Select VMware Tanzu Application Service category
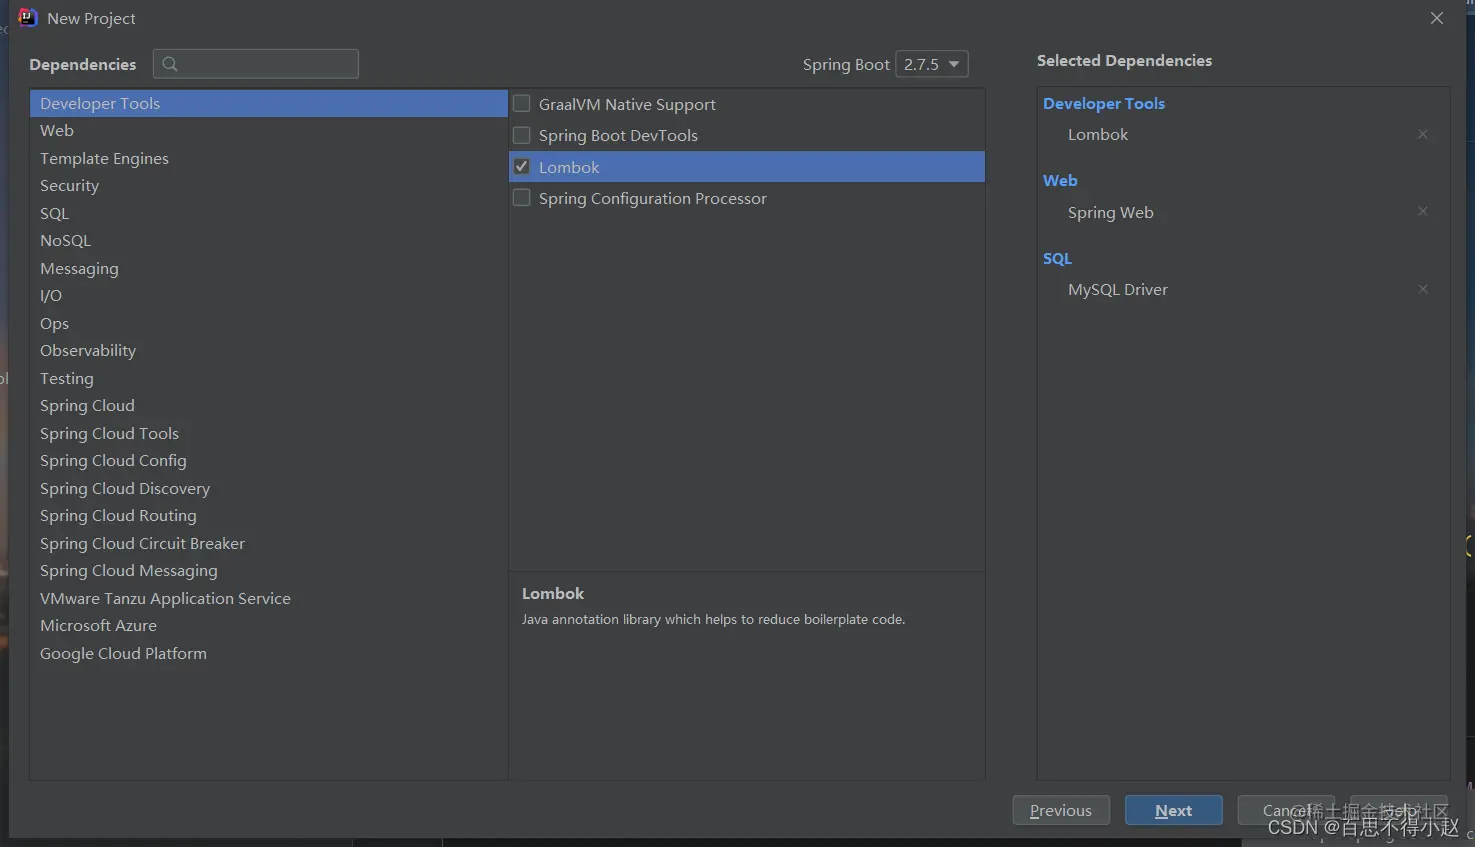This screenshot has width=1475, height=847. coord(269,598)
